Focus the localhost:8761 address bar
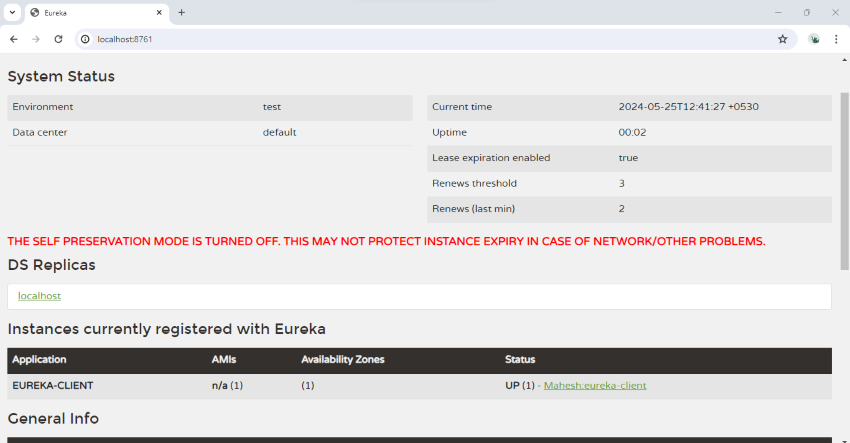The width and height of the screenshot is (850, 443). pos(434,39)
